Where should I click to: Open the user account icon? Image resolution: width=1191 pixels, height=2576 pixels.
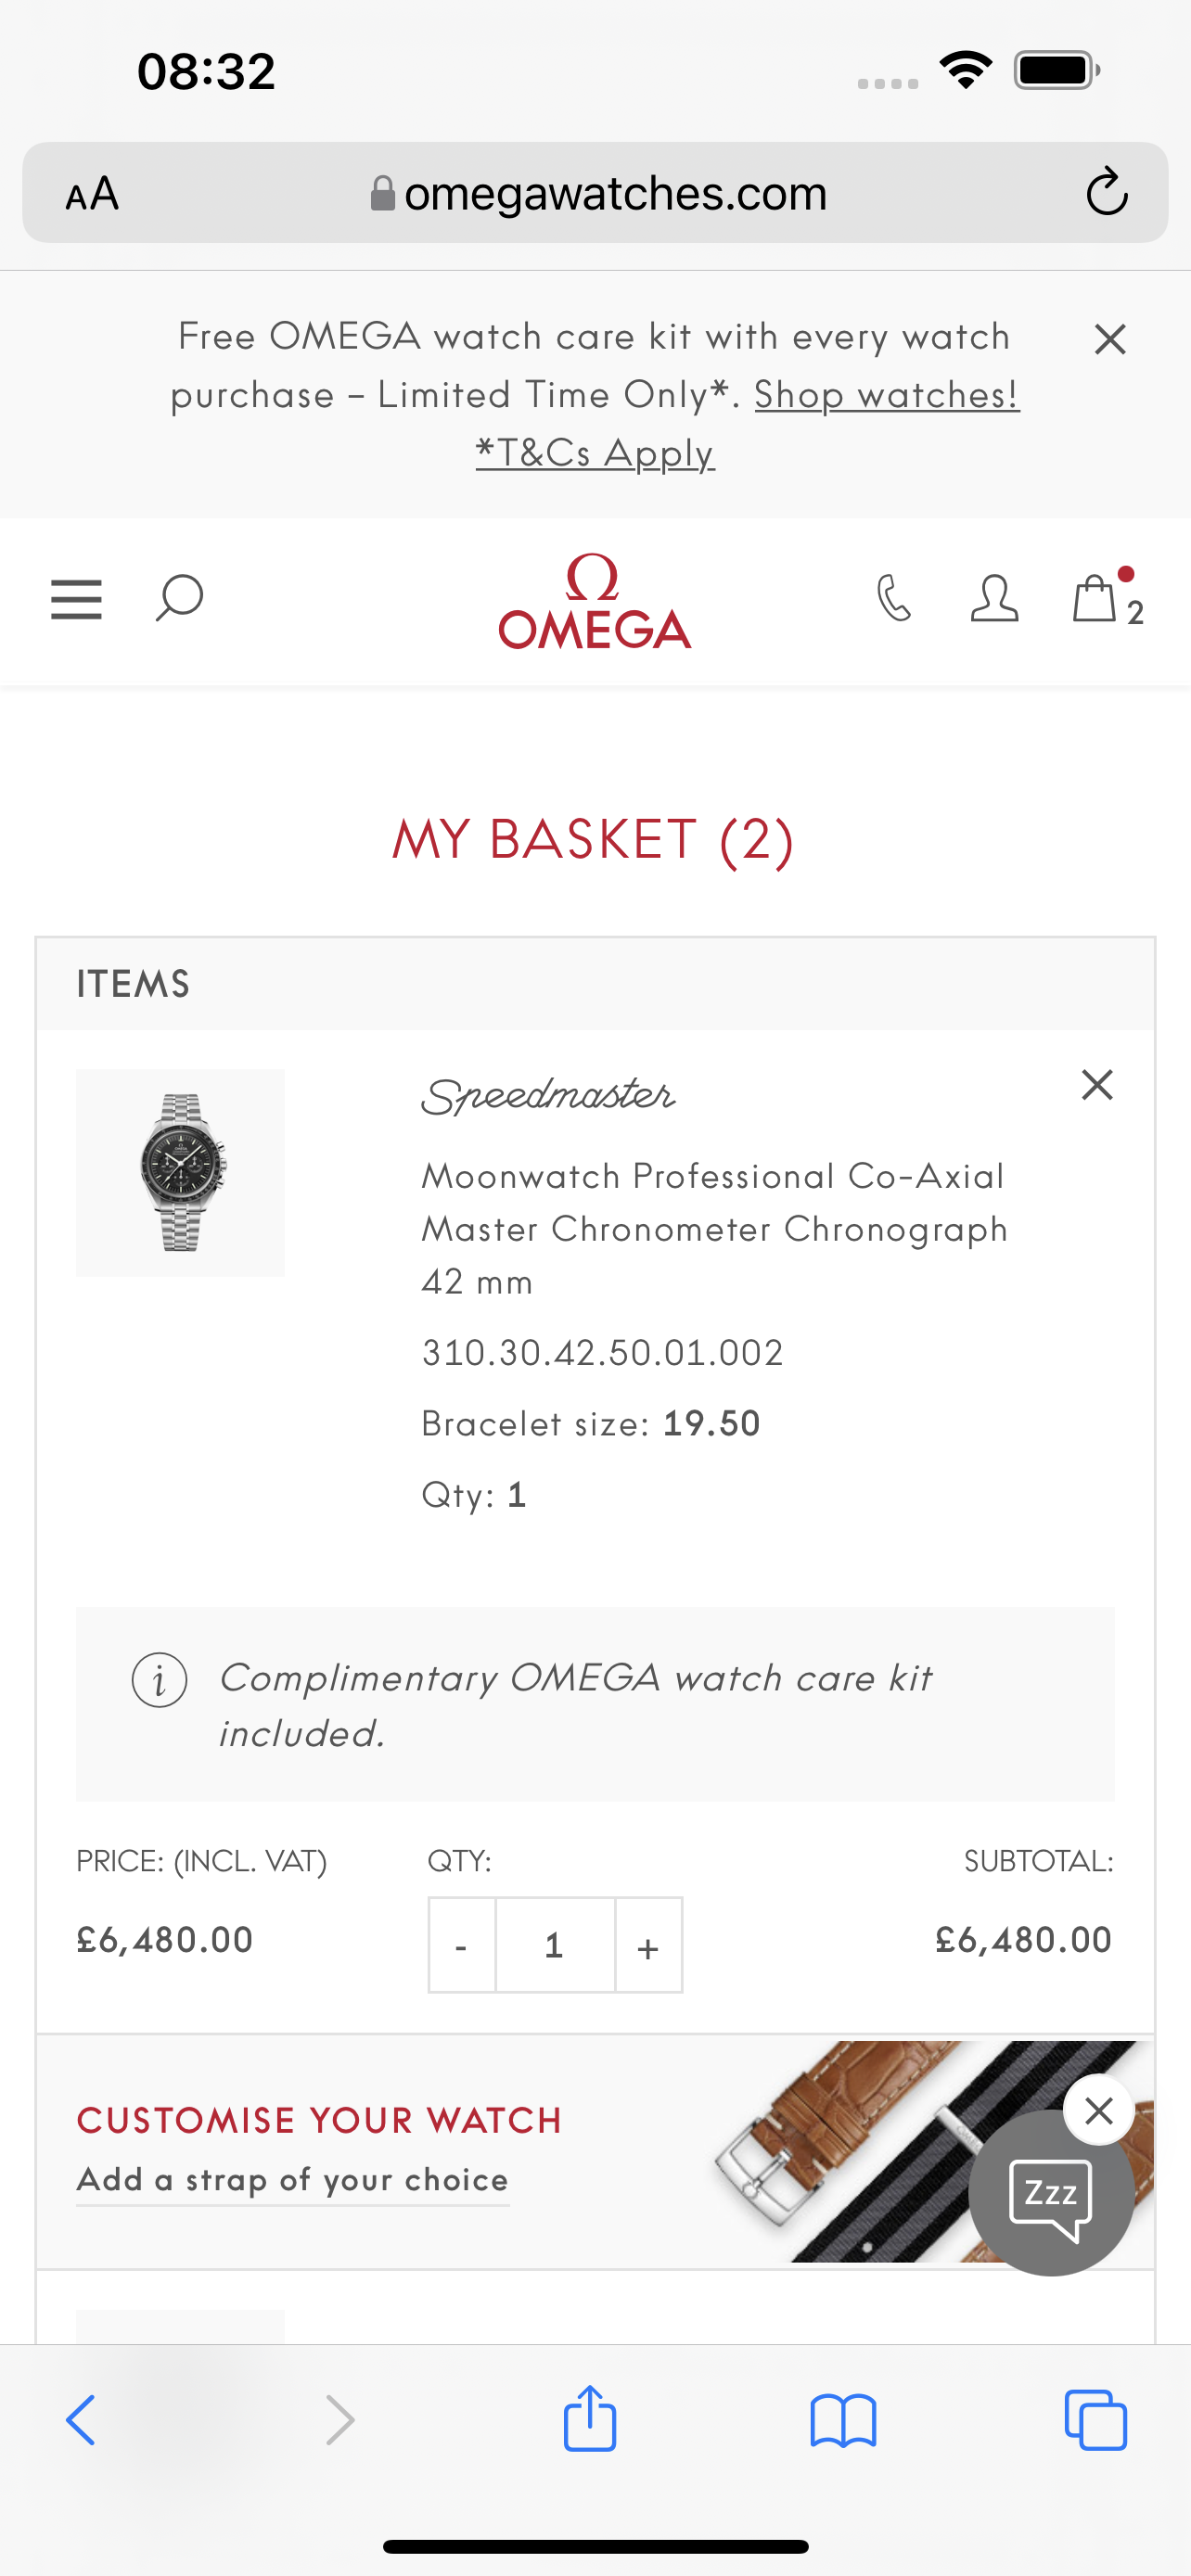point(994,598)
